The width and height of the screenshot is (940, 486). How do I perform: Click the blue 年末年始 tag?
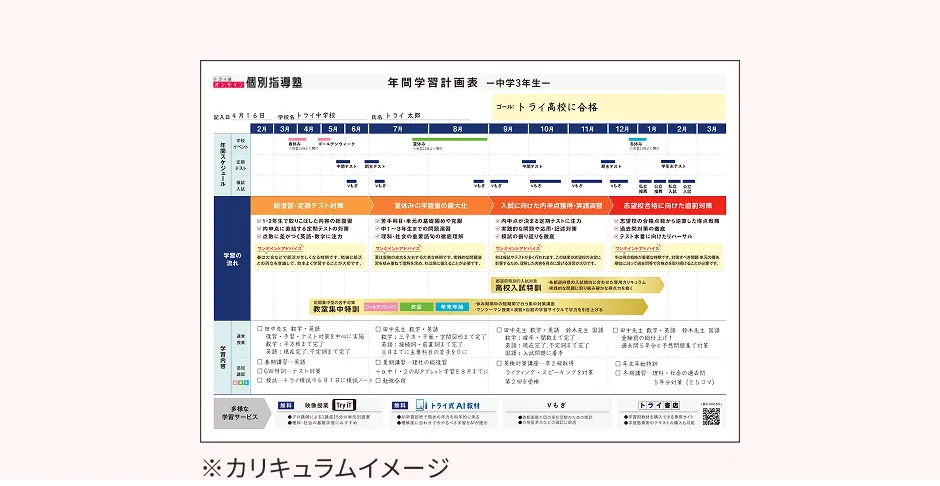(x=452, y=307)
